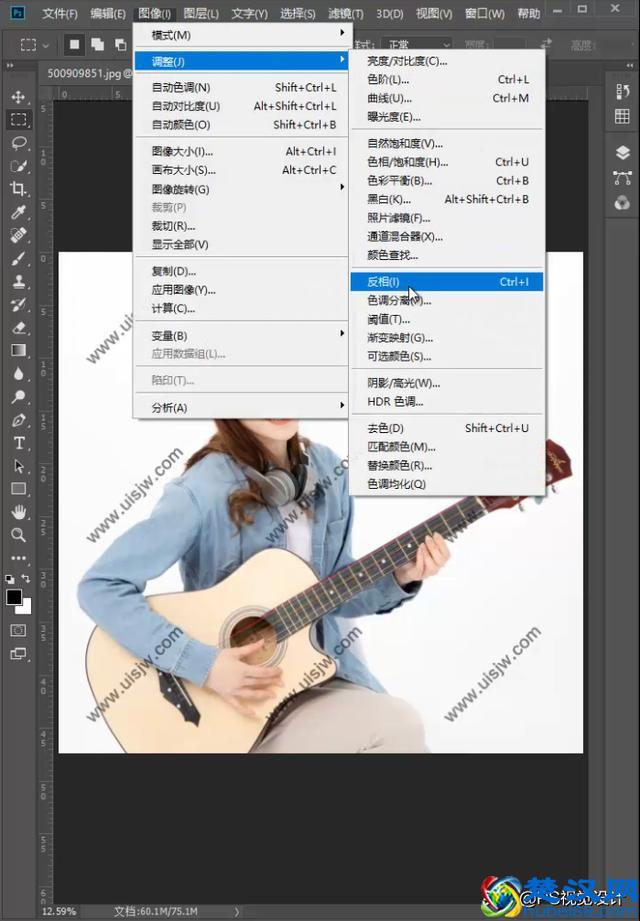Pick the Eyedropper tool
Image resolution: width=640 pixels, height=921 pixels.
[18, 212]
